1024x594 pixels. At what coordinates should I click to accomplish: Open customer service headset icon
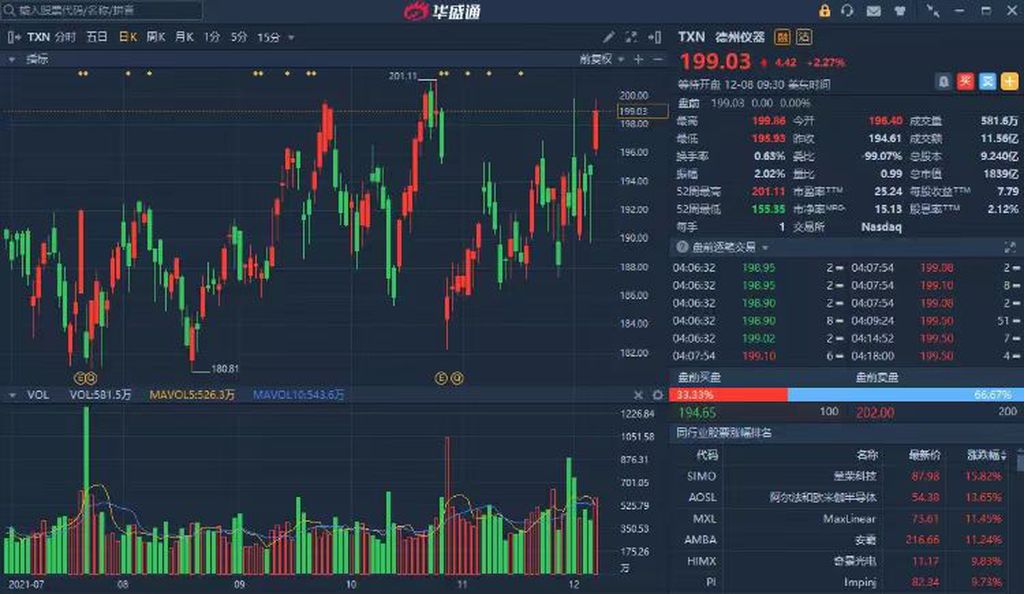click(847, 10)
